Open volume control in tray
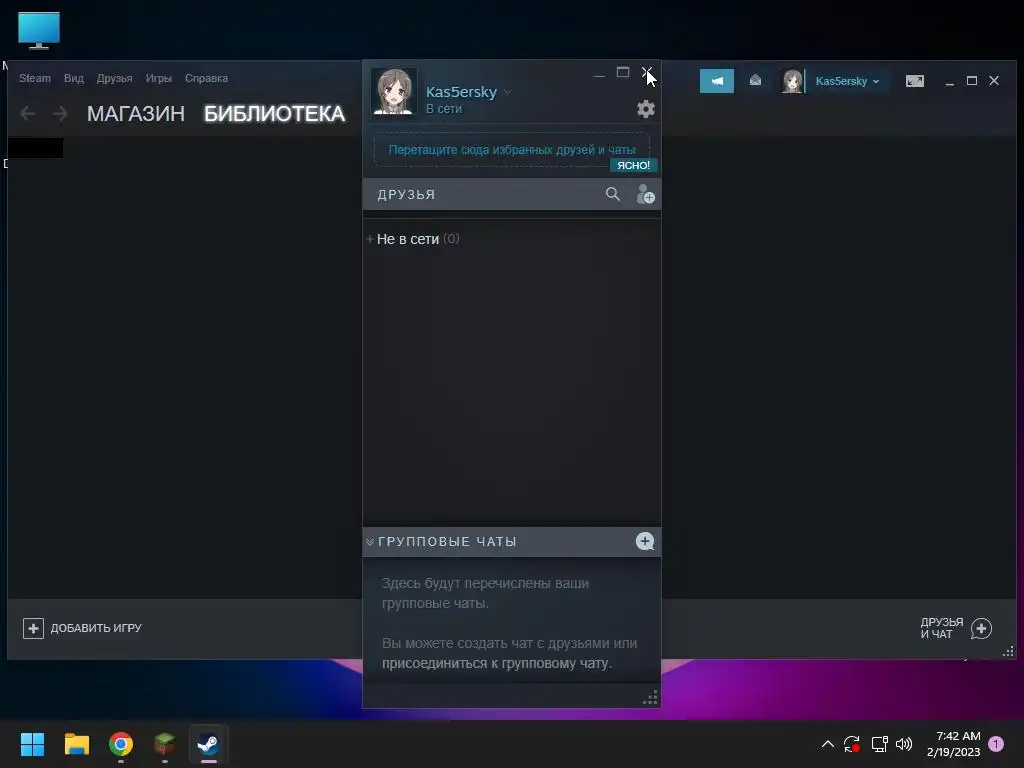Screen dimensions: 1024x768 tap(904, 744)
